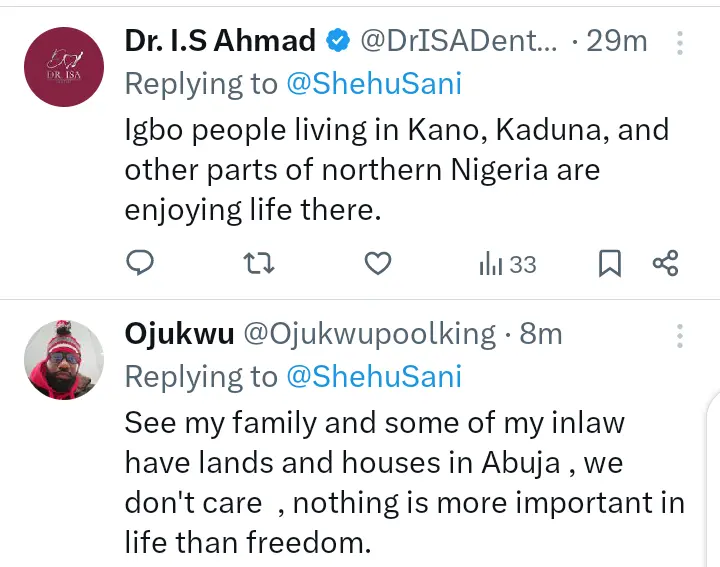720x567 pixels.
Task: Open the @DrISADent... handle
Action: click(x=458, y=42)
